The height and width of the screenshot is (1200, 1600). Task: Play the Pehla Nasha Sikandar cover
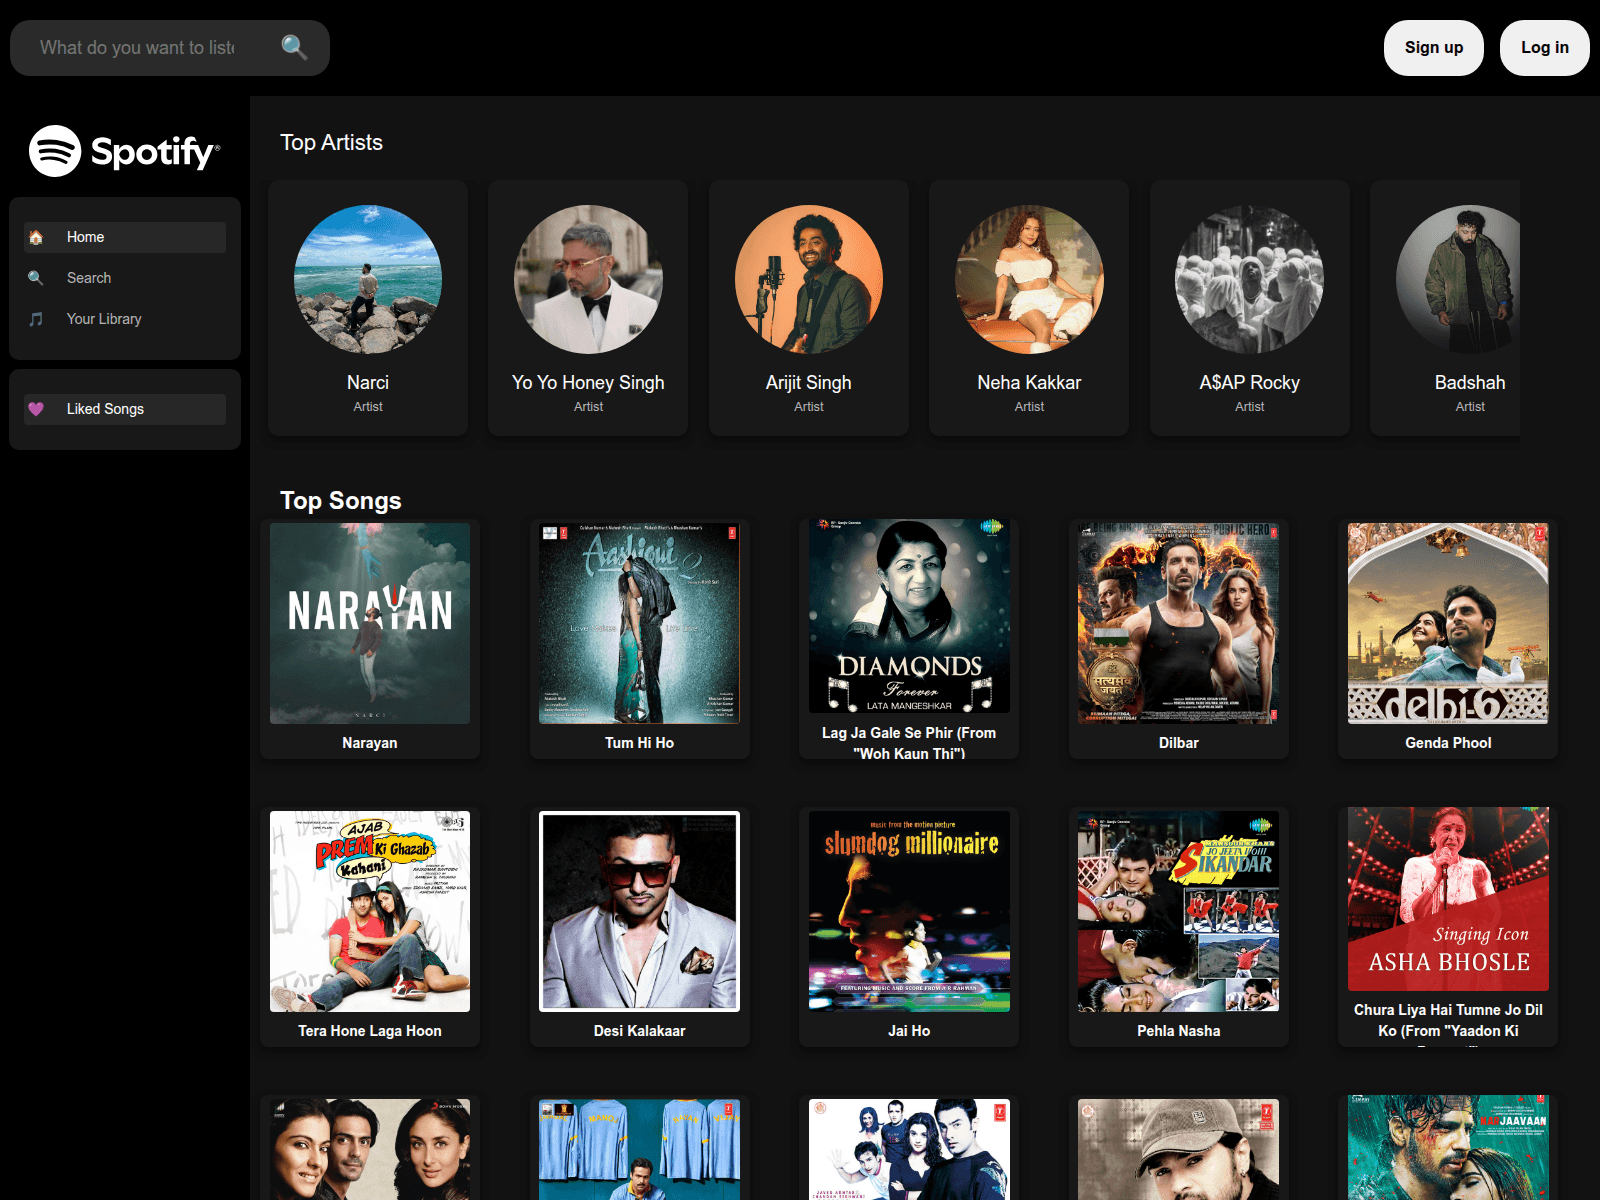pyautogui.click(x=1178, y=911)
